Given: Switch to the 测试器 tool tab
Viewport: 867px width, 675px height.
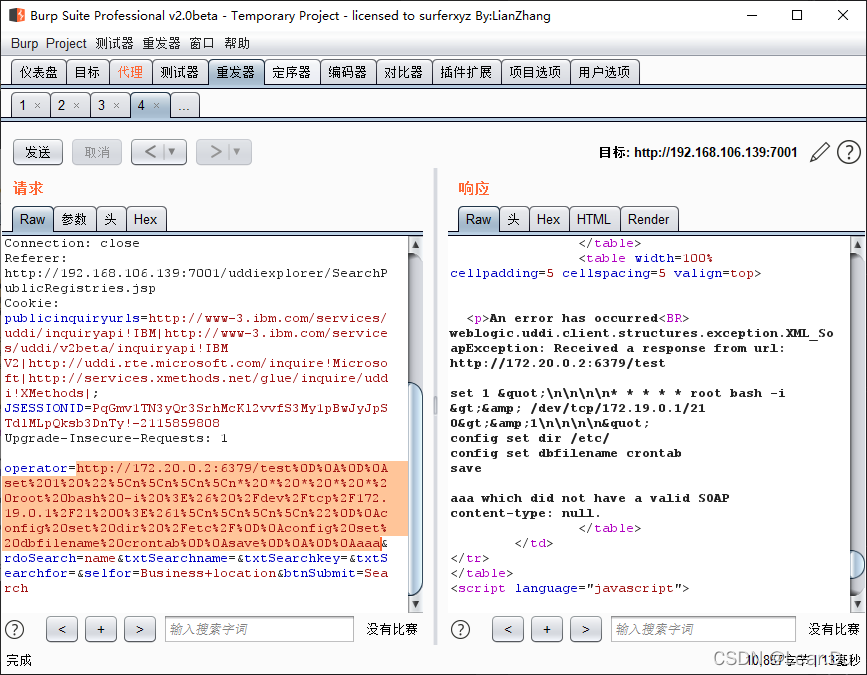Looking at the screenshot, I should click(180, 72).
